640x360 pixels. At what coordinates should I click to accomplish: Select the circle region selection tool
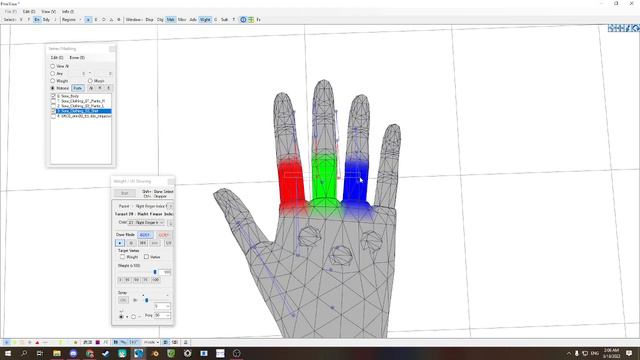(104, 20)
